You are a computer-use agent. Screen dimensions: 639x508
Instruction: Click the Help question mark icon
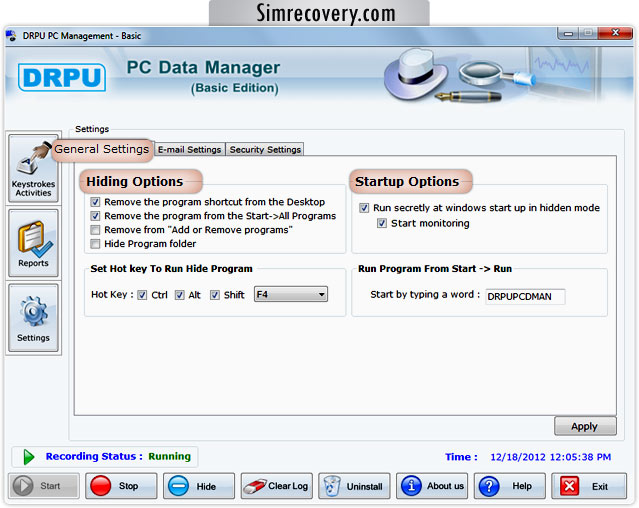489,486
